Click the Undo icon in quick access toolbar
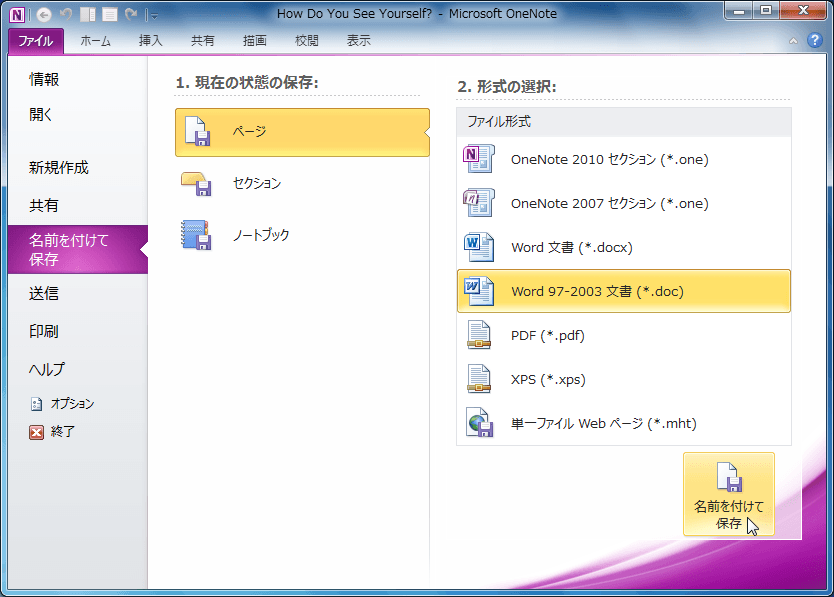The height and width of the screenshot is (597, 834). point(66,14)
